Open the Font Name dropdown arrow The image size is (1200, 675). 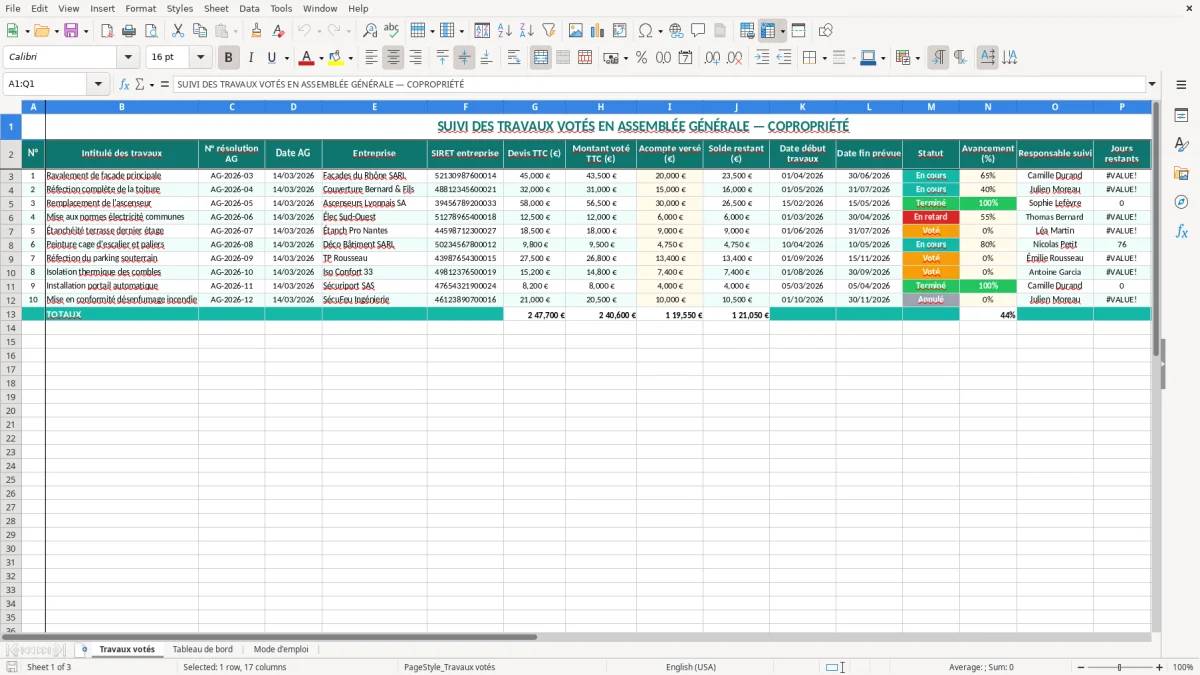point(128,58)
